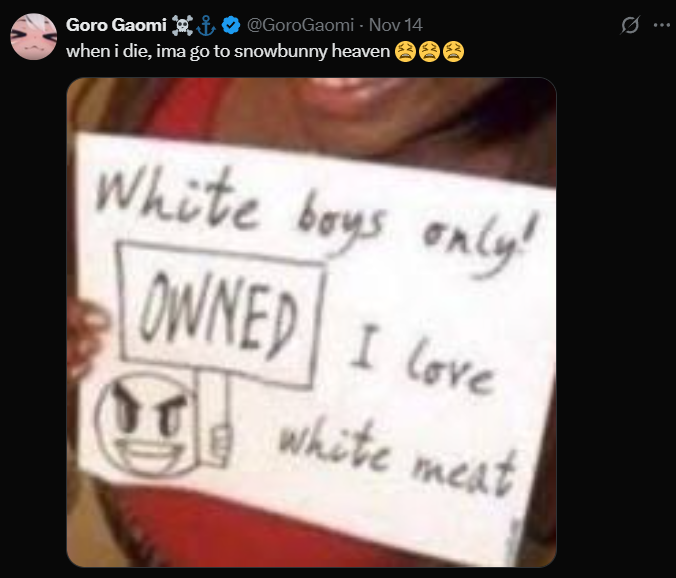Open the @GoroGaomi handle link

(300, 25)
